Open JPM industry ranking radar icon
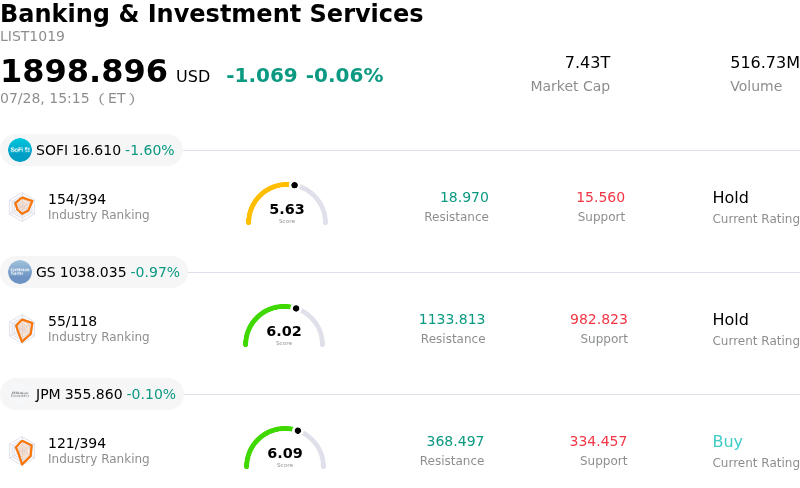The width and height of the screenshot is (800, 488). pos(22,451)
